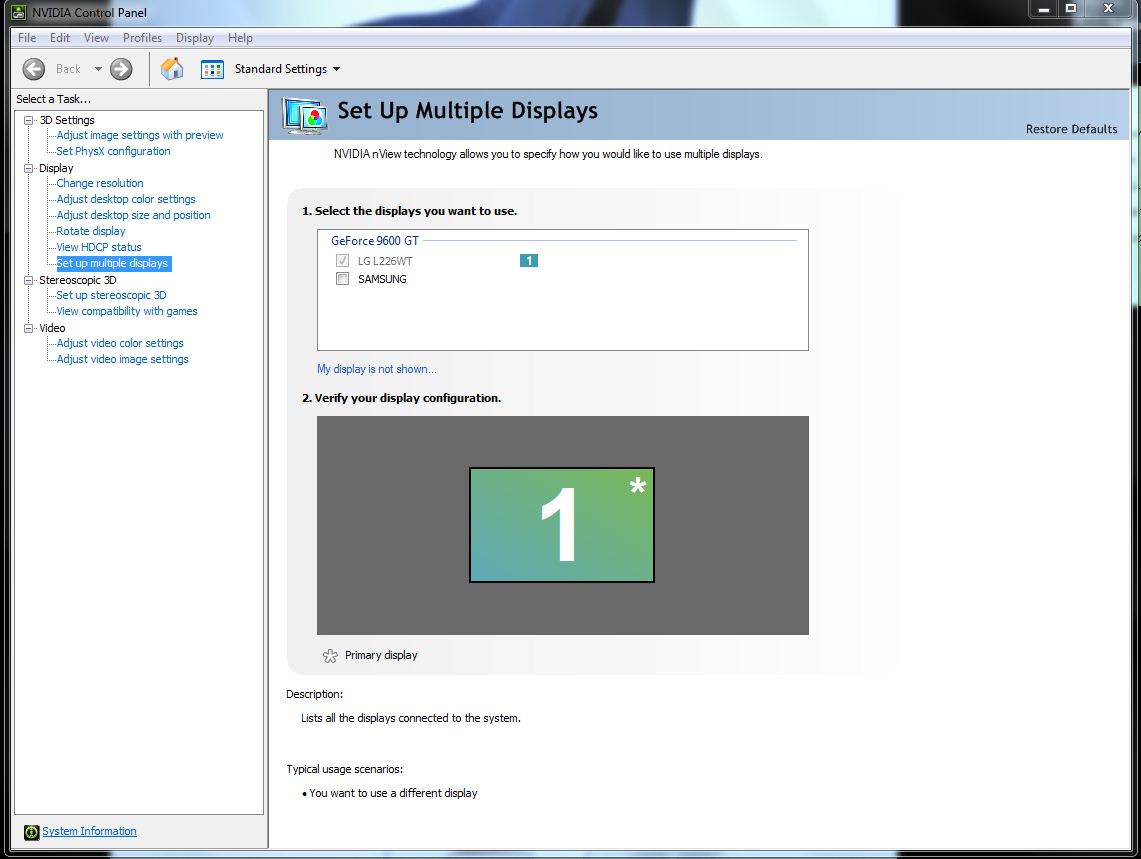Open the System Information link

[90, 831]
